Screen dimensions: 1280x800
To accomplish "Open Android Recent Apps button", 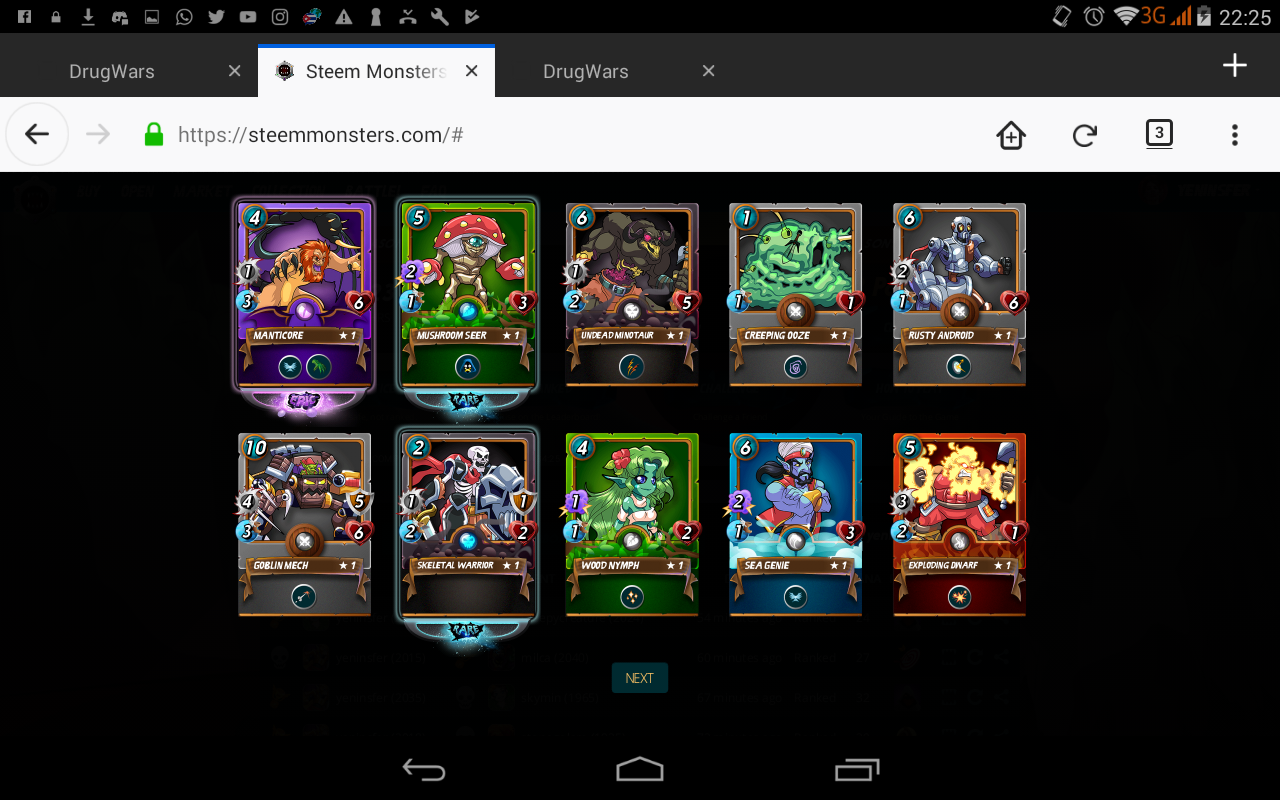I will tap(857, 769).
